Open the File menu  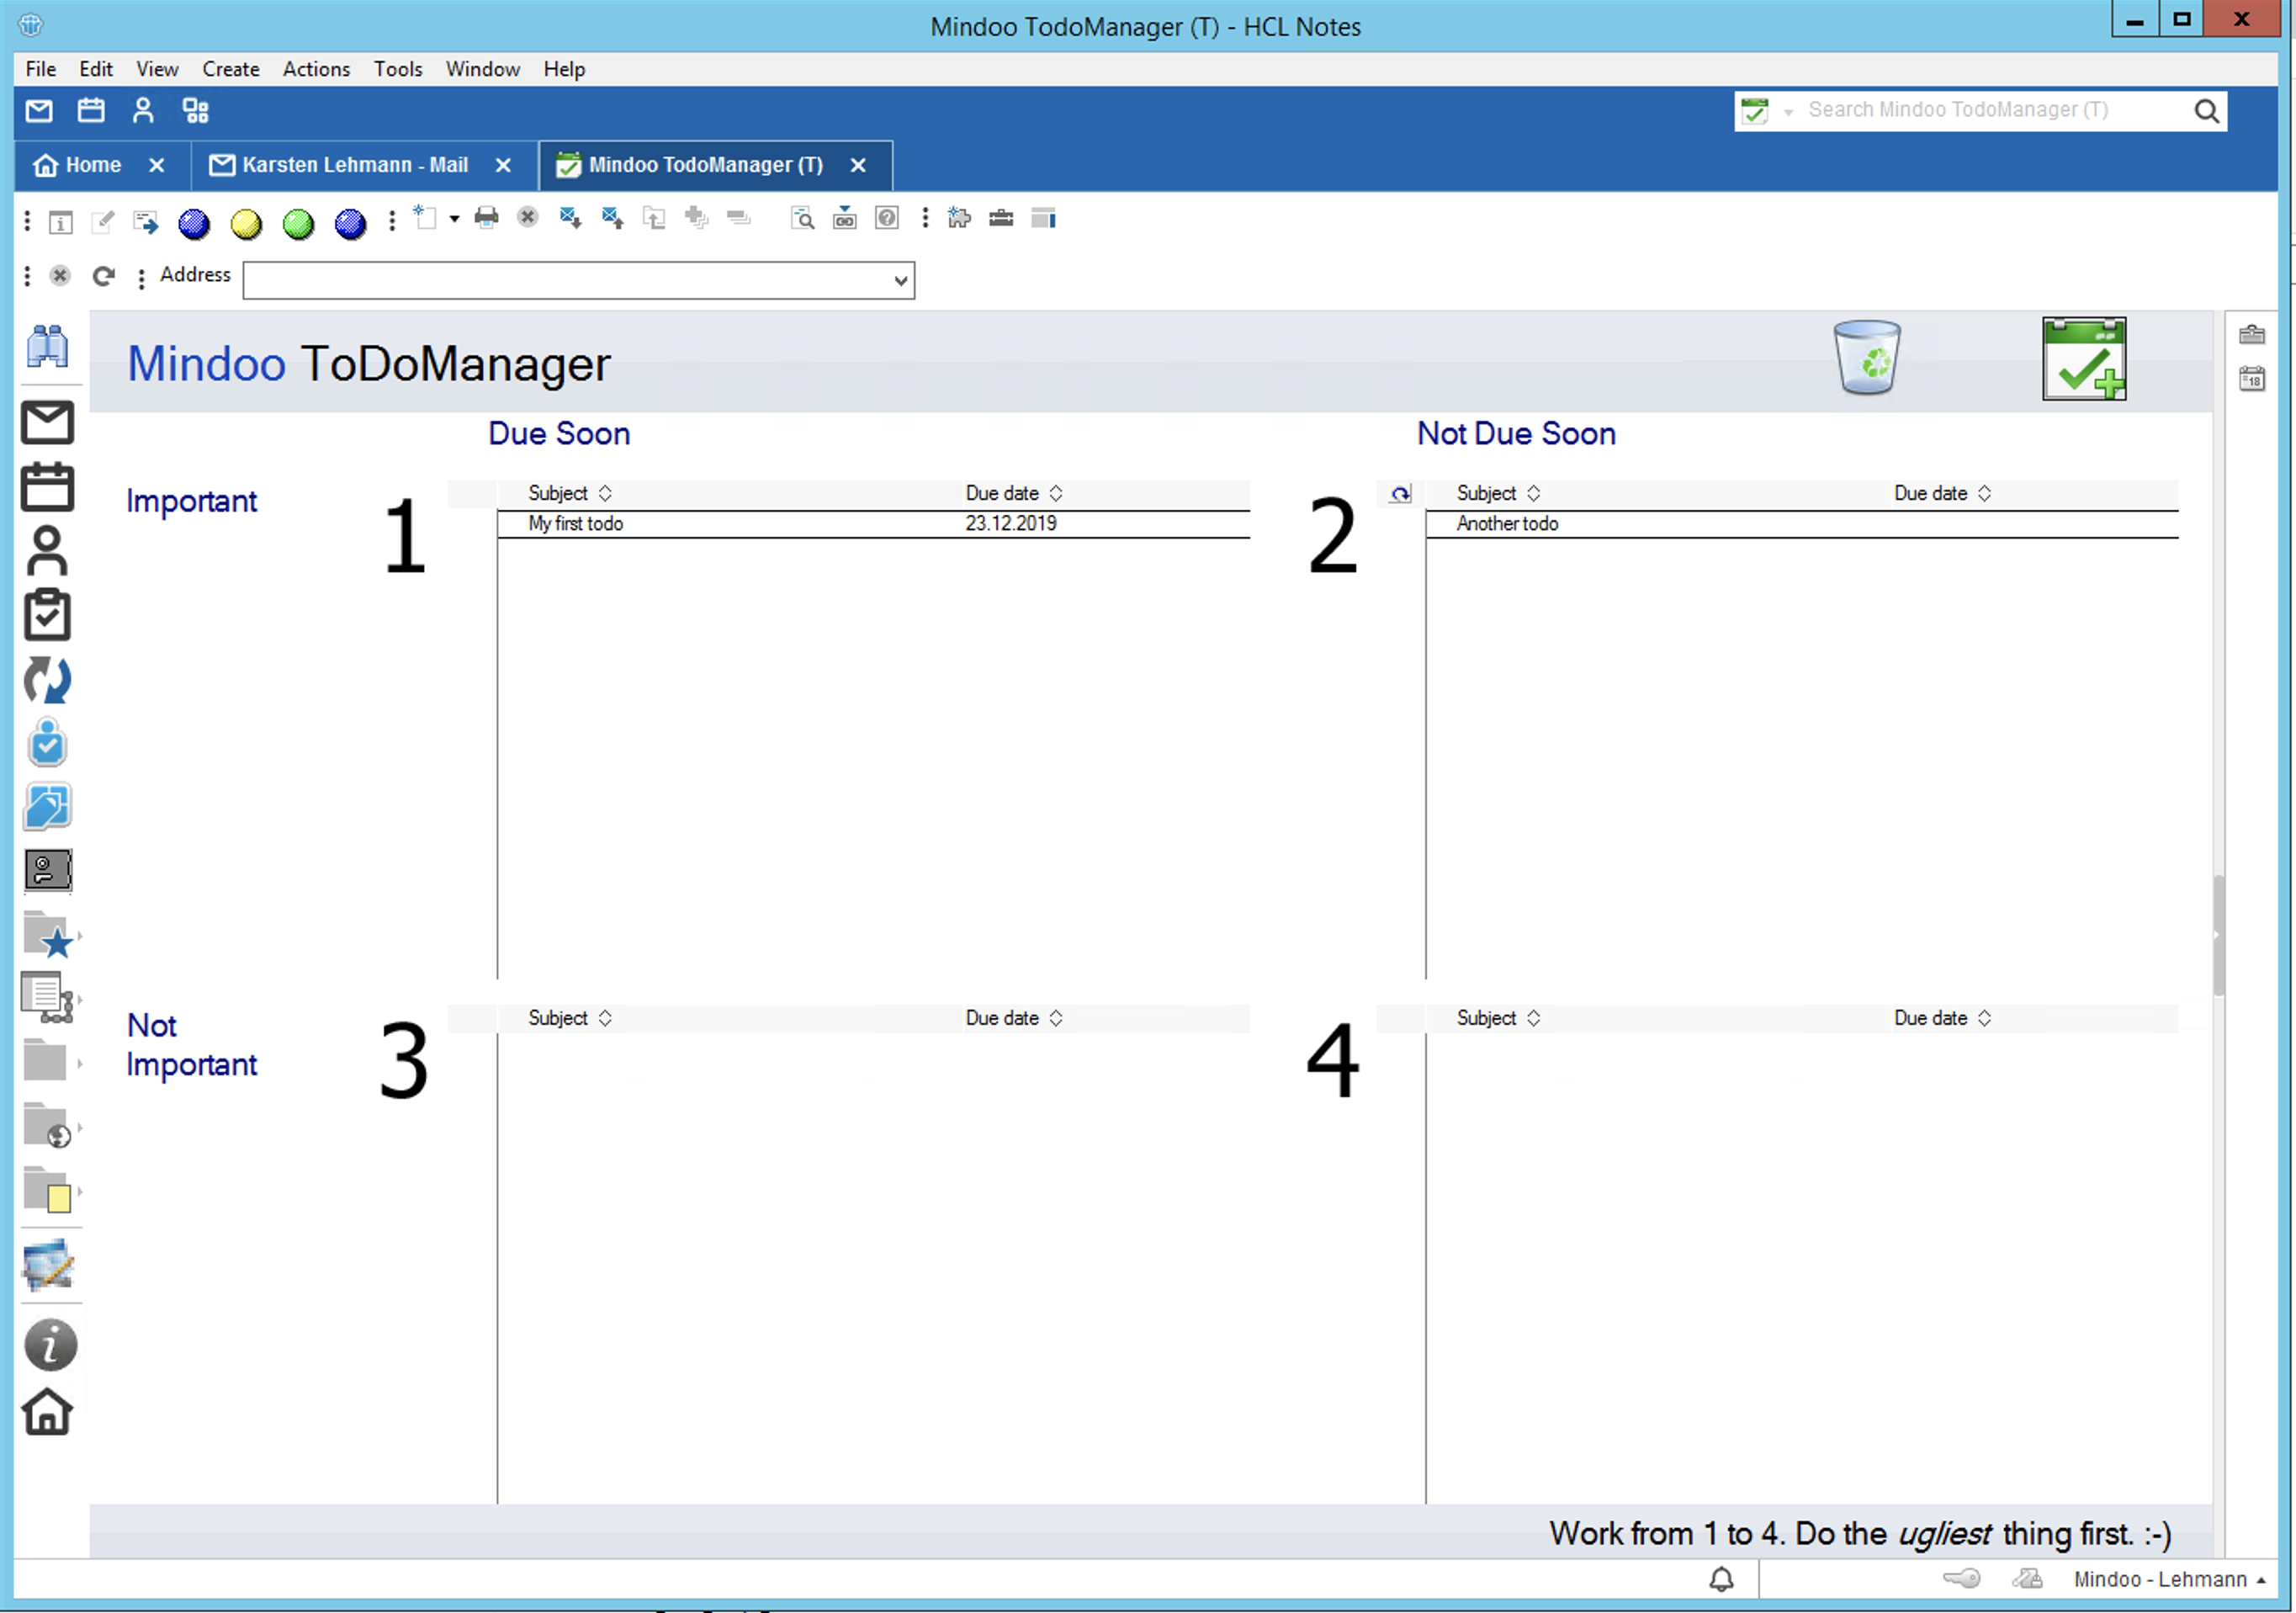tap(41, 69)
